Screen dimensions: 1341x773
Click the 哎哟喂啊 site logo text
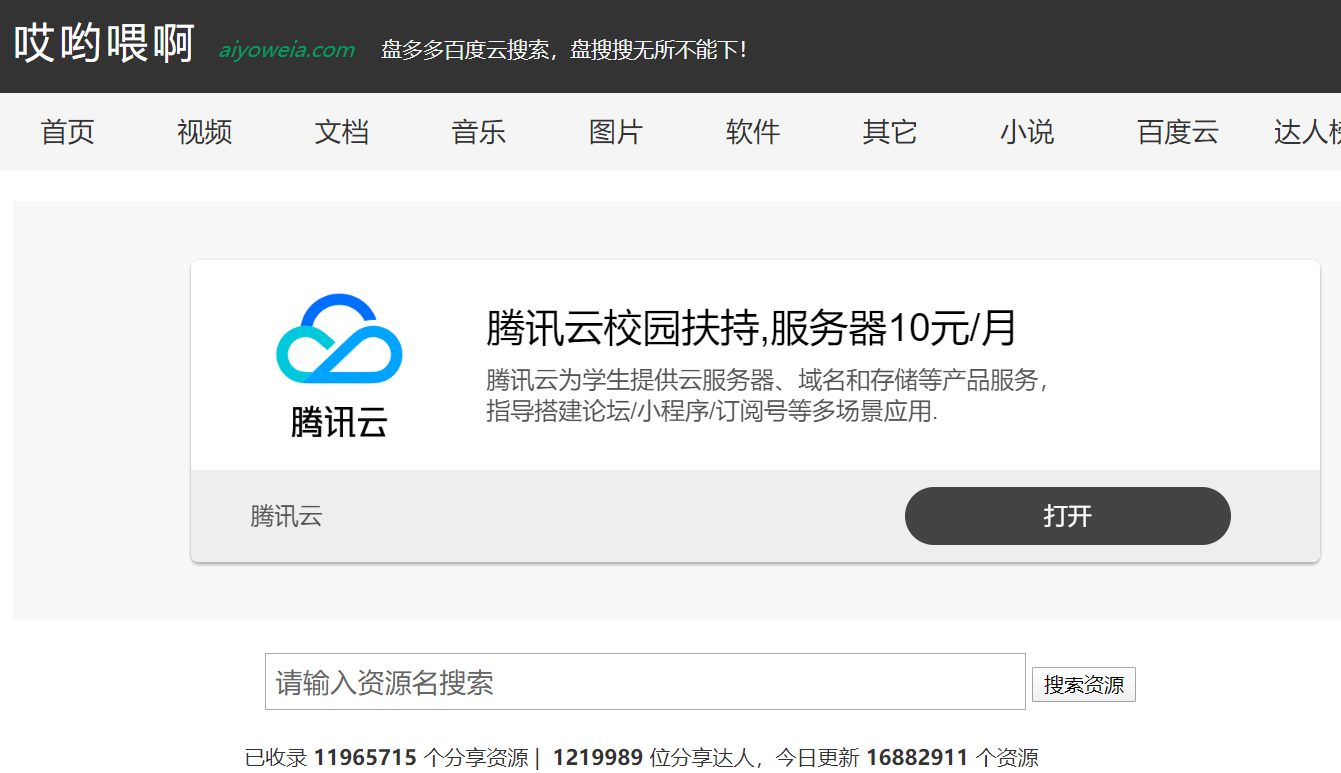click(x=104, y=44)
